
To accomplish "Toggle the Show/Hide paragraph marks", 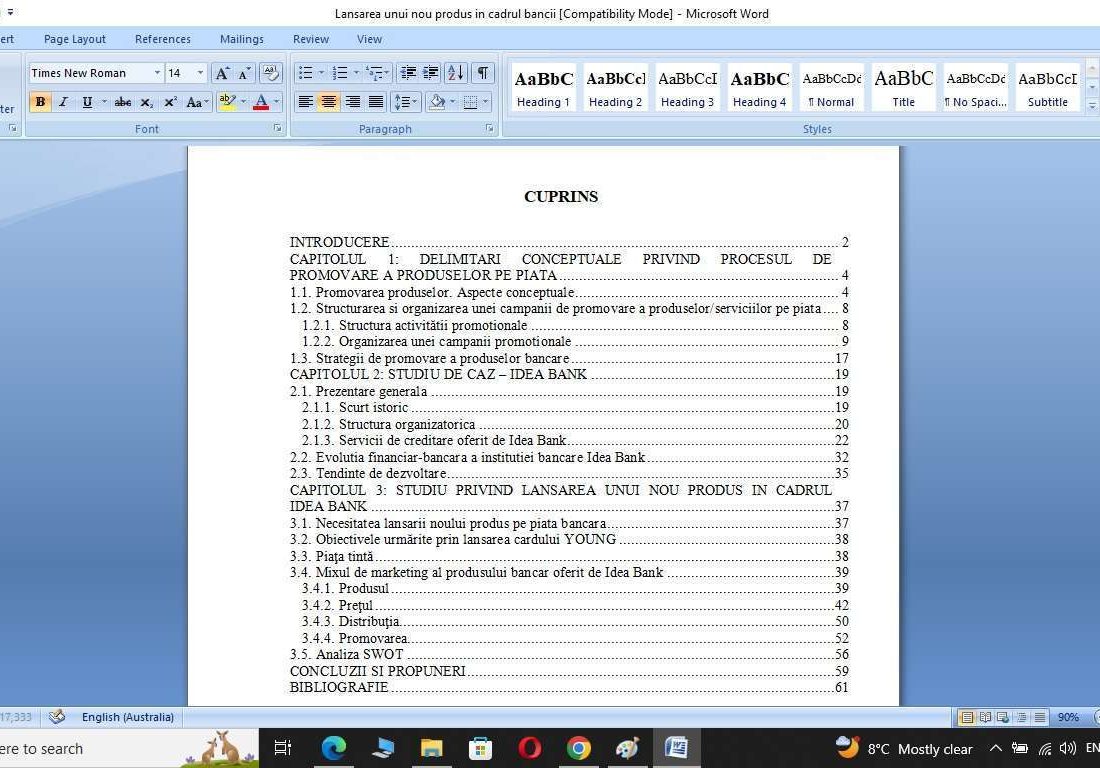I will [481, 73].
